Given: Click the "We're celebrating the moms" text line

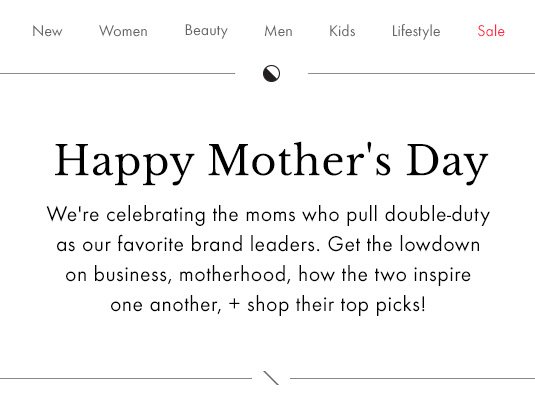Looking at the screenshot, I should click(171, 215).
